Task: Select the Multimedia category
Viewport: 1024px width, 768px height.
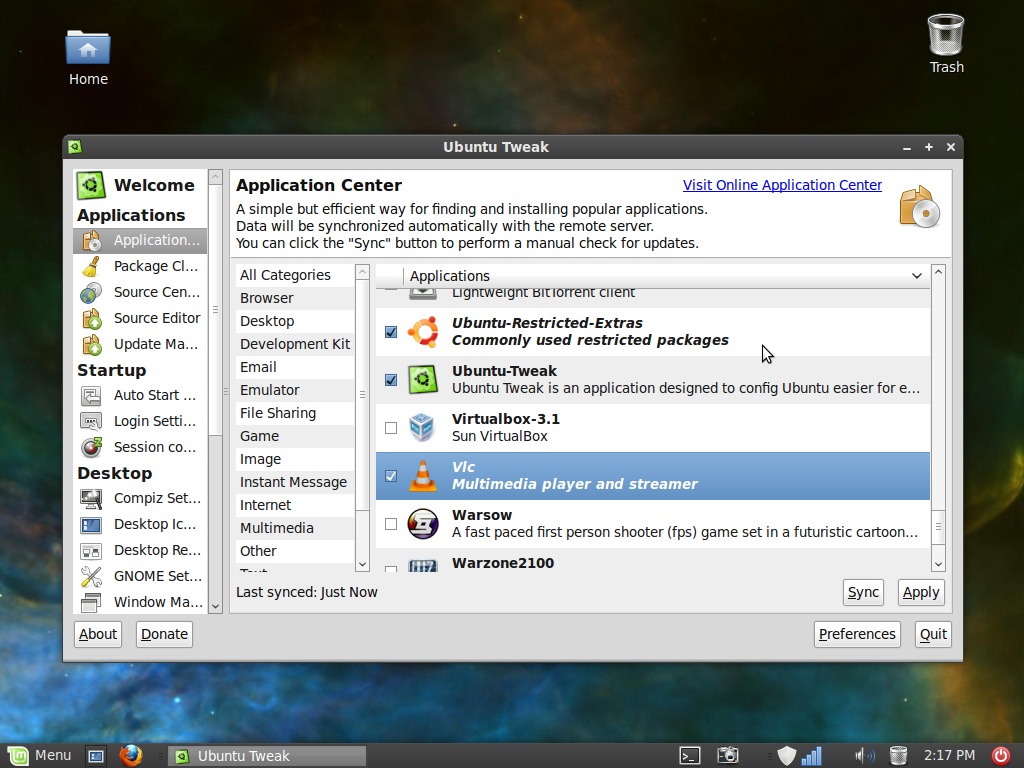Action: pos(295,528)
